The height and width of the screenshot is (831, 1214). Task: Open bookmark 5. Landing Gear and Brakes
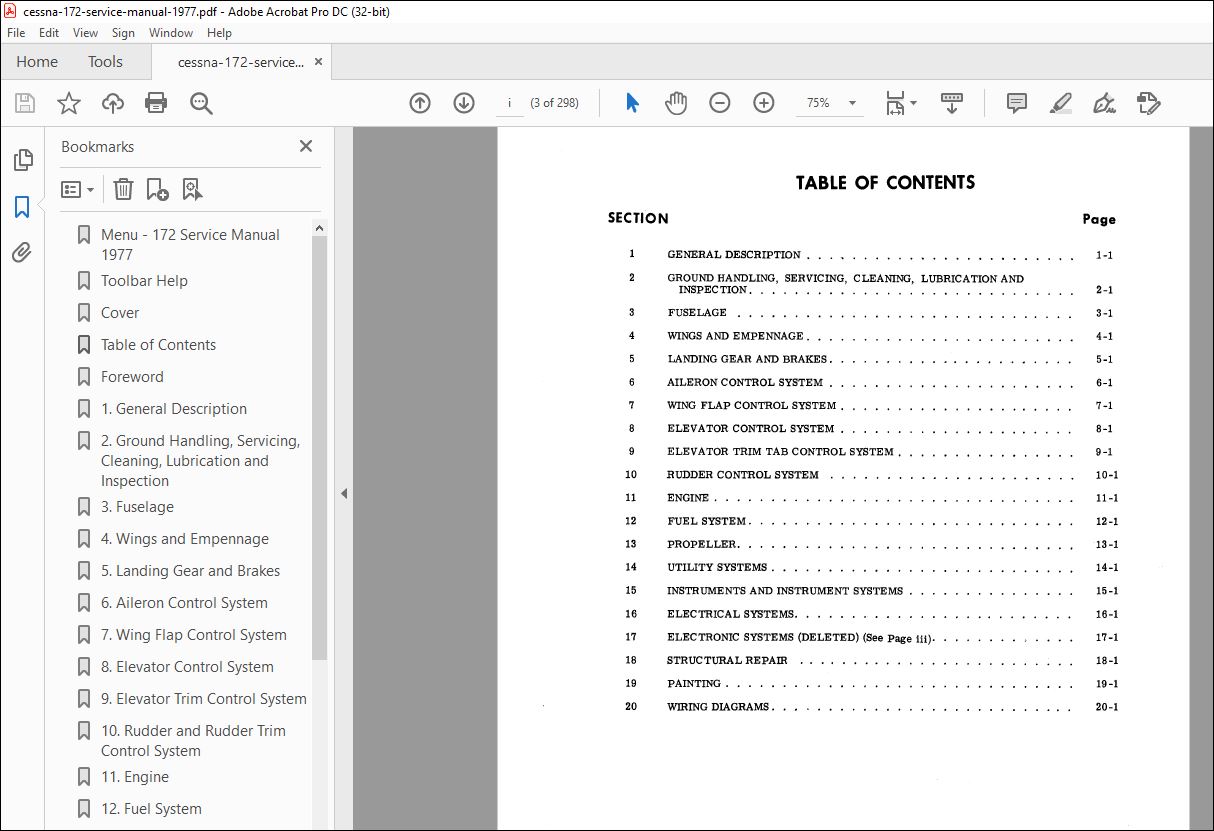point(190,571)
